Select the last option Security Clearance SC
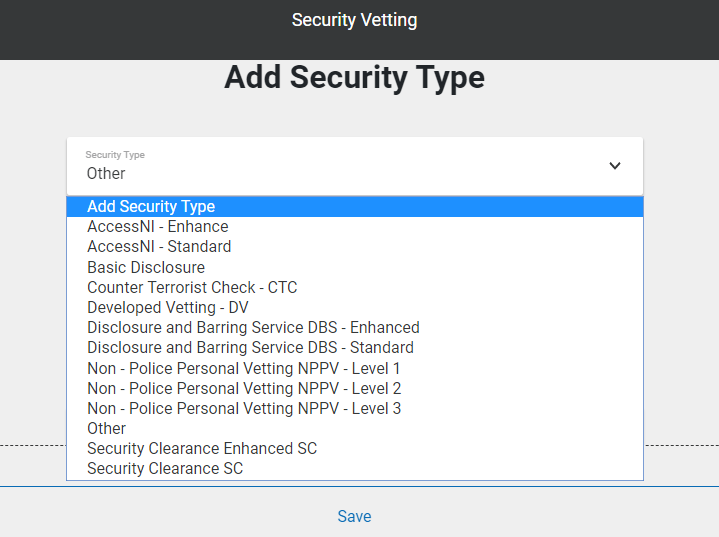 pos(165,469)
